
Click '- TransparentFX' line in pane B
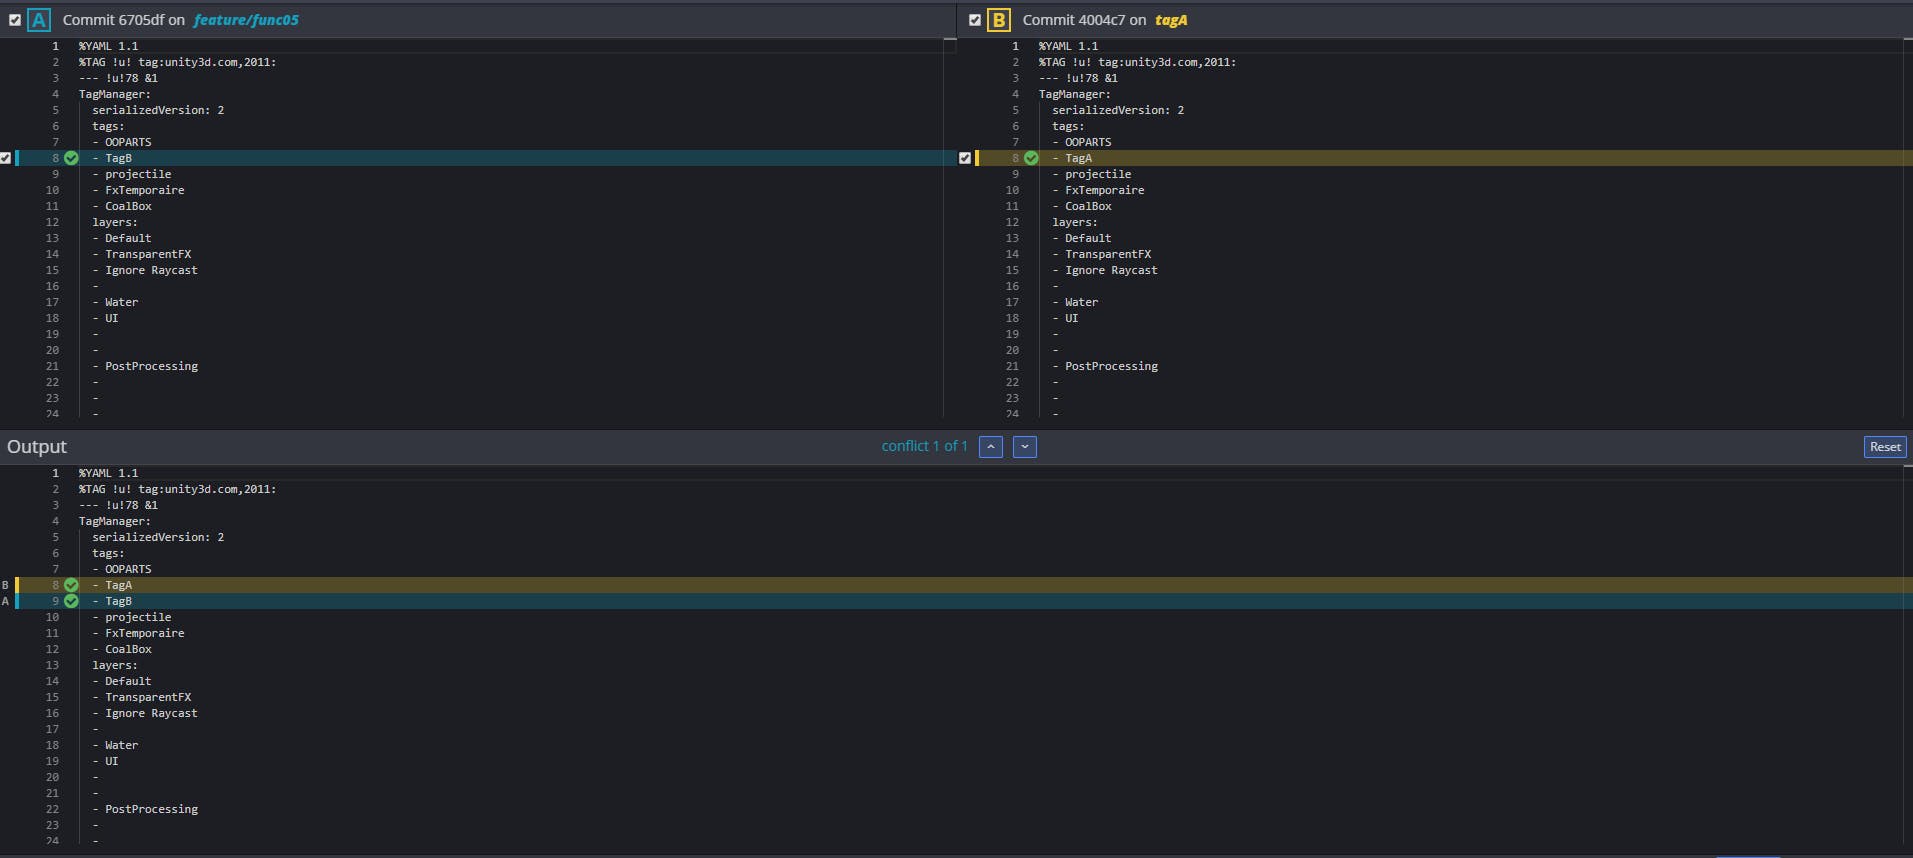pyautogui.click(x=1102, y=254)
